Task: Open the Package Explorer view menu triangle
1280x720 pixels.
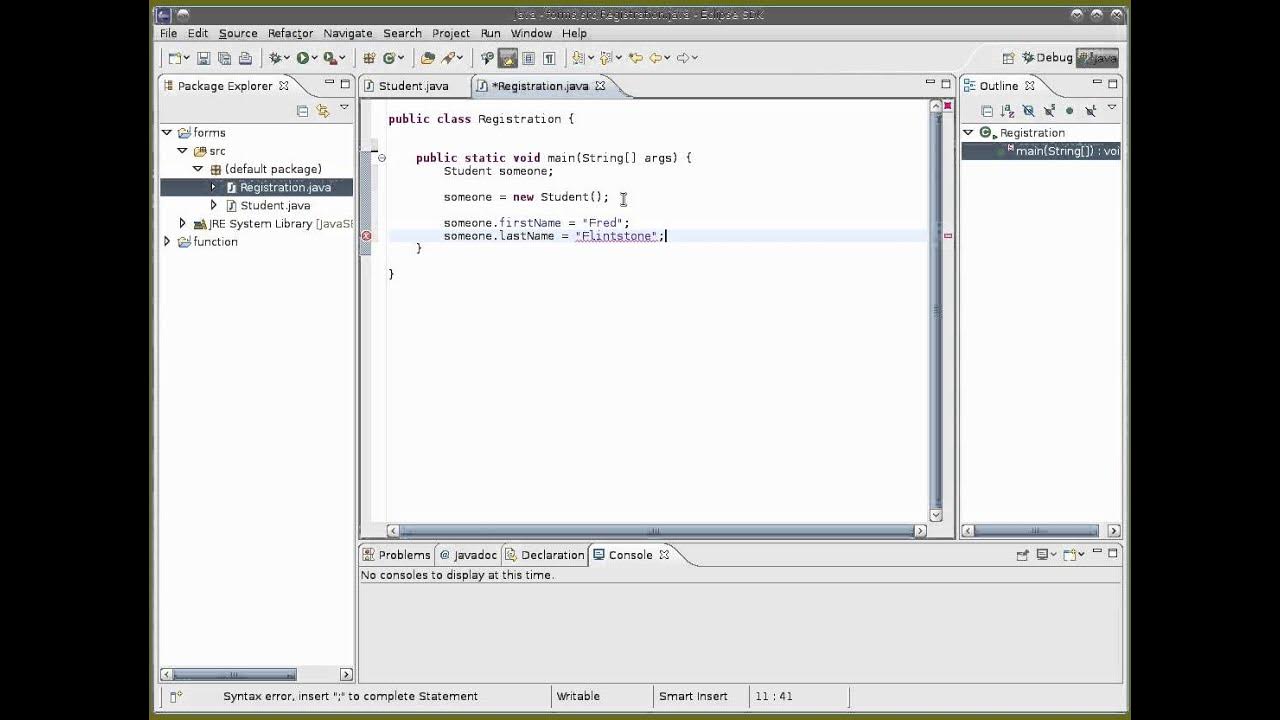Action: click(344, 108)
